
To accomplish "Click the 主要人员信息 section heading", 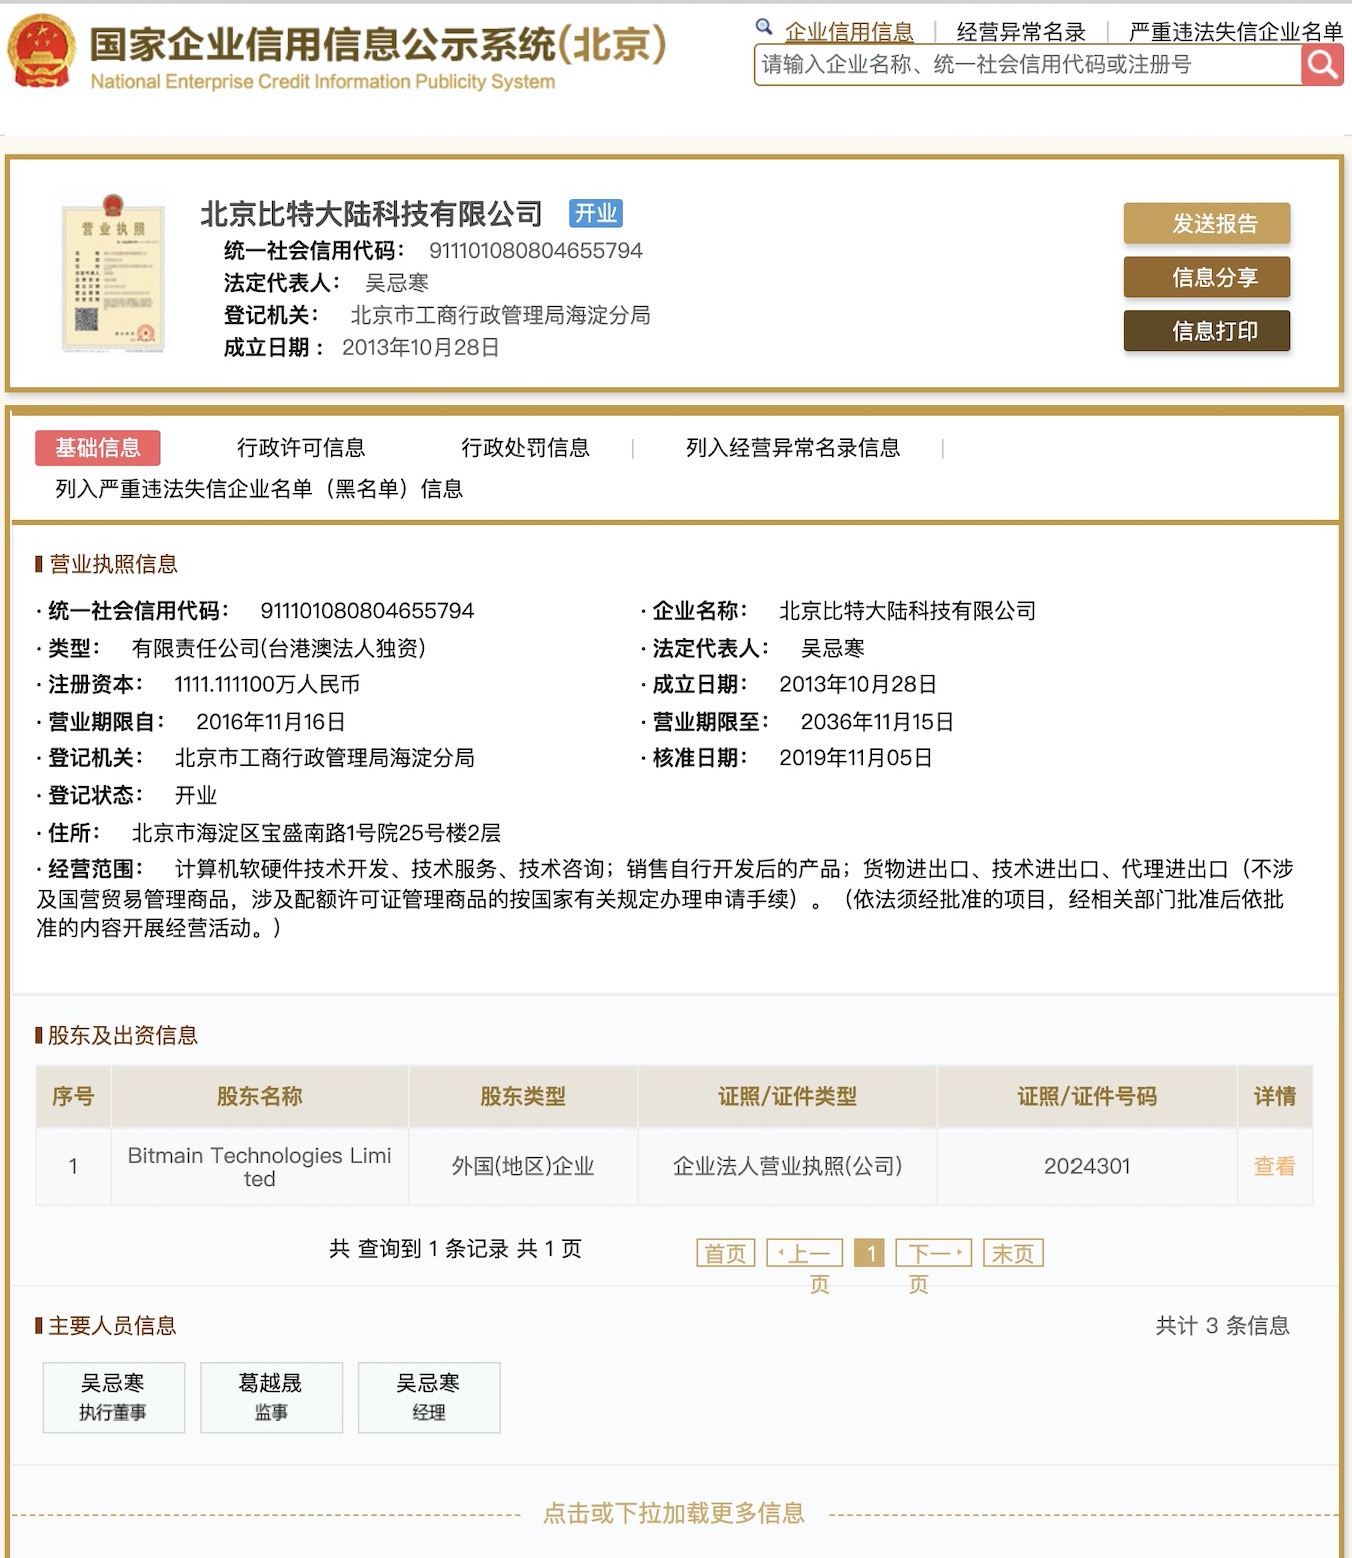I will pyautogui.click(x=113, y=1326).
